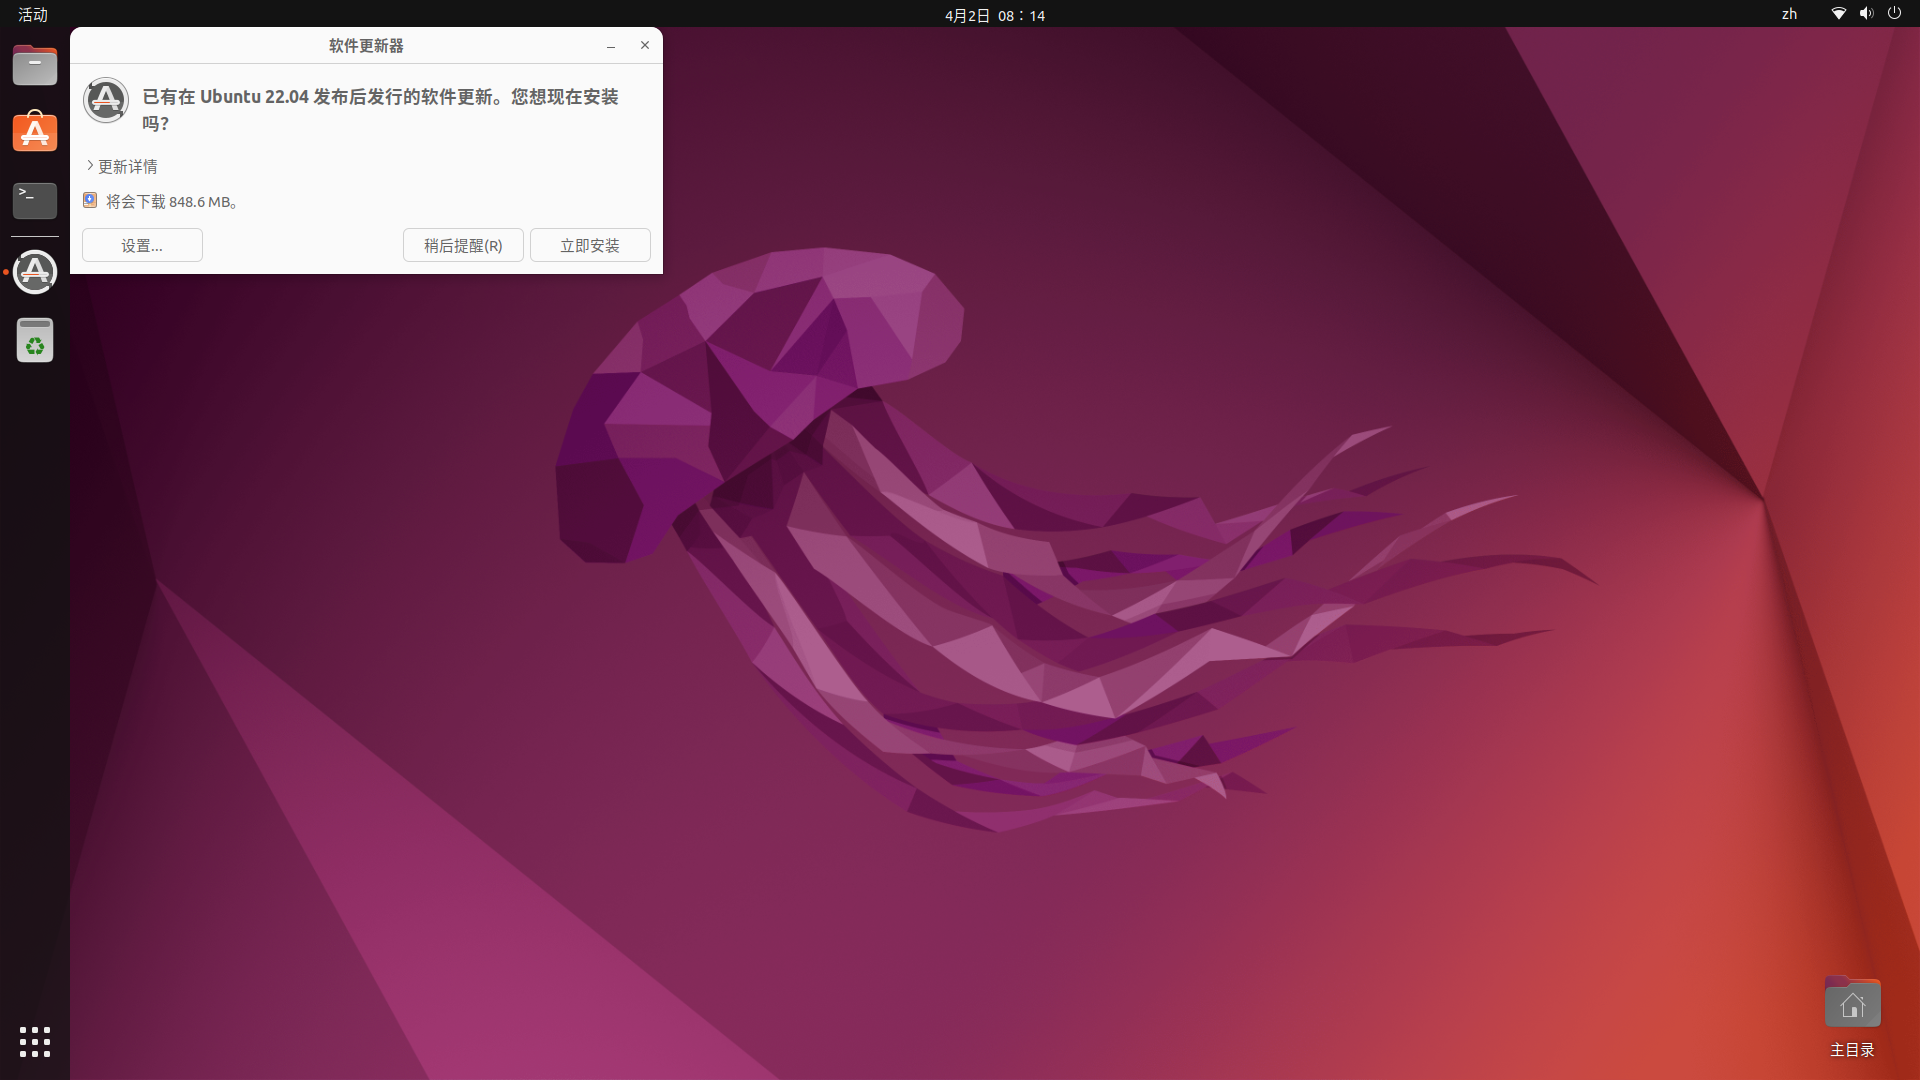Open the Home folder desktop icon
1920x1080 pixels.
[x=1852, y=1004]
